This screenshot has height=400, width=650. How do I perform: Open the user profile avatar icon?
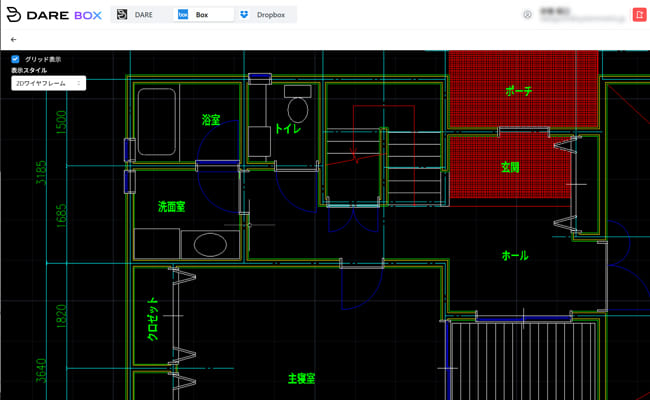point(527,15)
